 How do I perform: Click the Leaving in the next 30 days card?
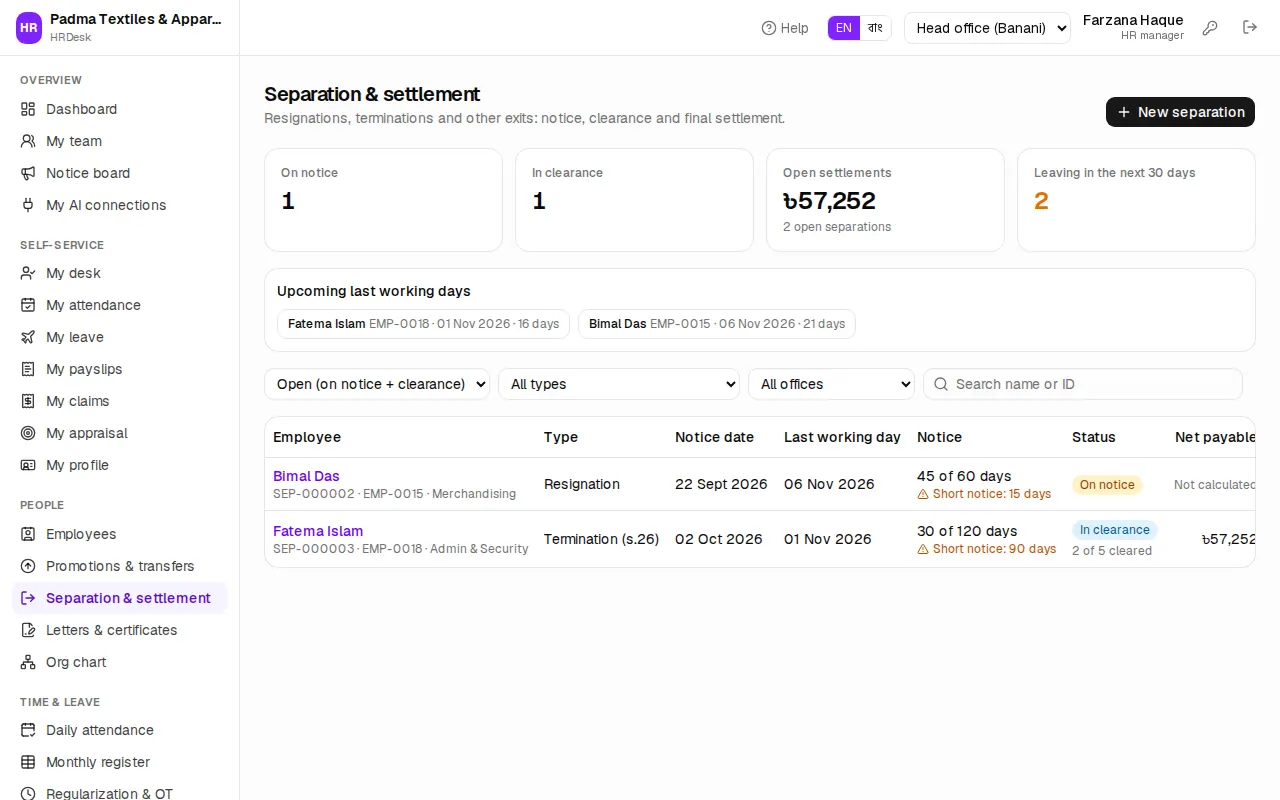pyautogui.click(x=1136, y=200)
